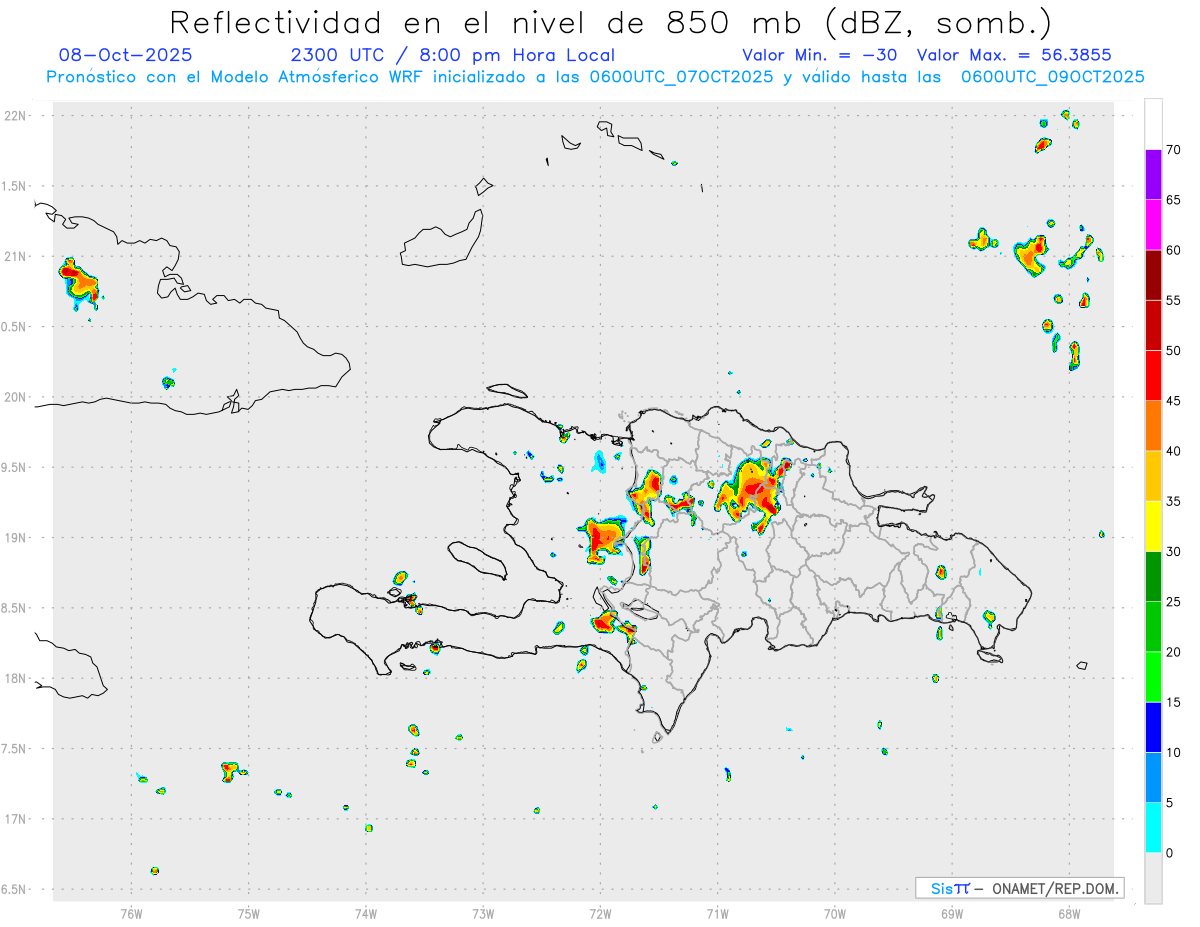Click the yellow 30-35 dBZ swatch
This screenshot has width=1200, height=927.
pos(1153,526)
